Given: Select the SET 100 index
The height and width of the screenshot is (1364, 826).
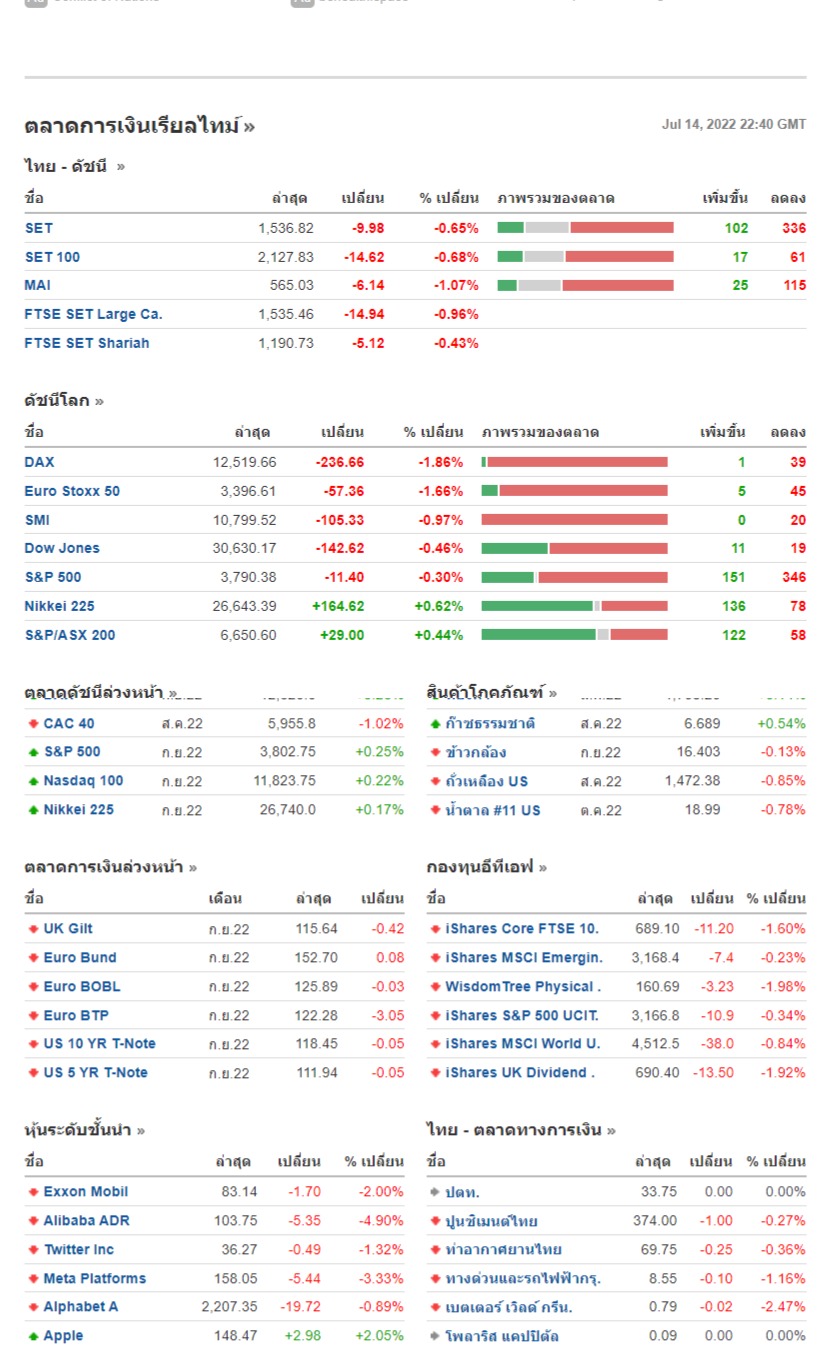Looking at the screenshot, I should (x=52, y=257).
